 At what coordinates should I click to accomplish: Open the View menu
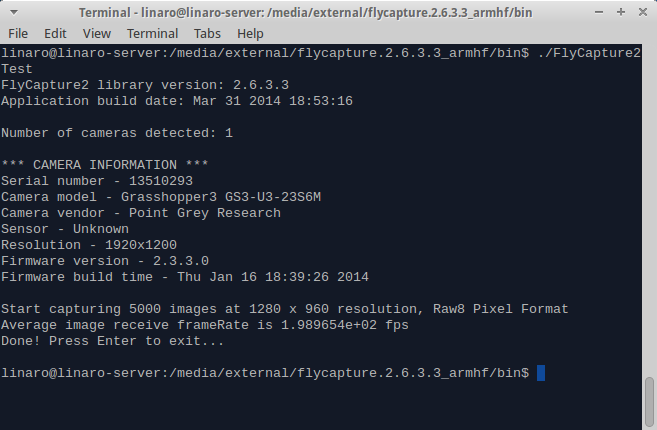coord(96,34)
